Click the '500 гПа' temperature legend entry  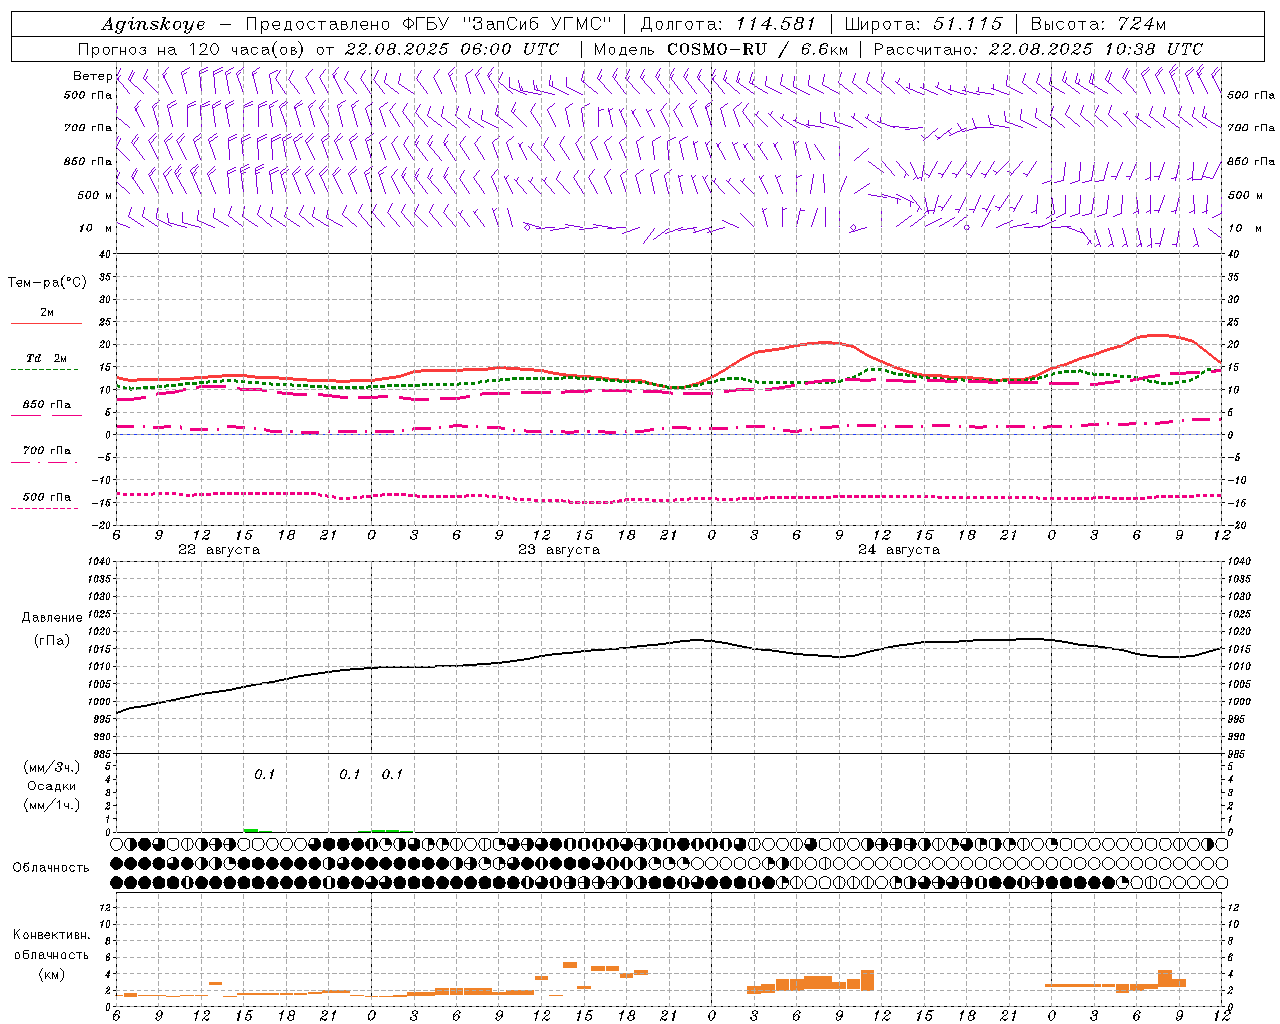47,497
